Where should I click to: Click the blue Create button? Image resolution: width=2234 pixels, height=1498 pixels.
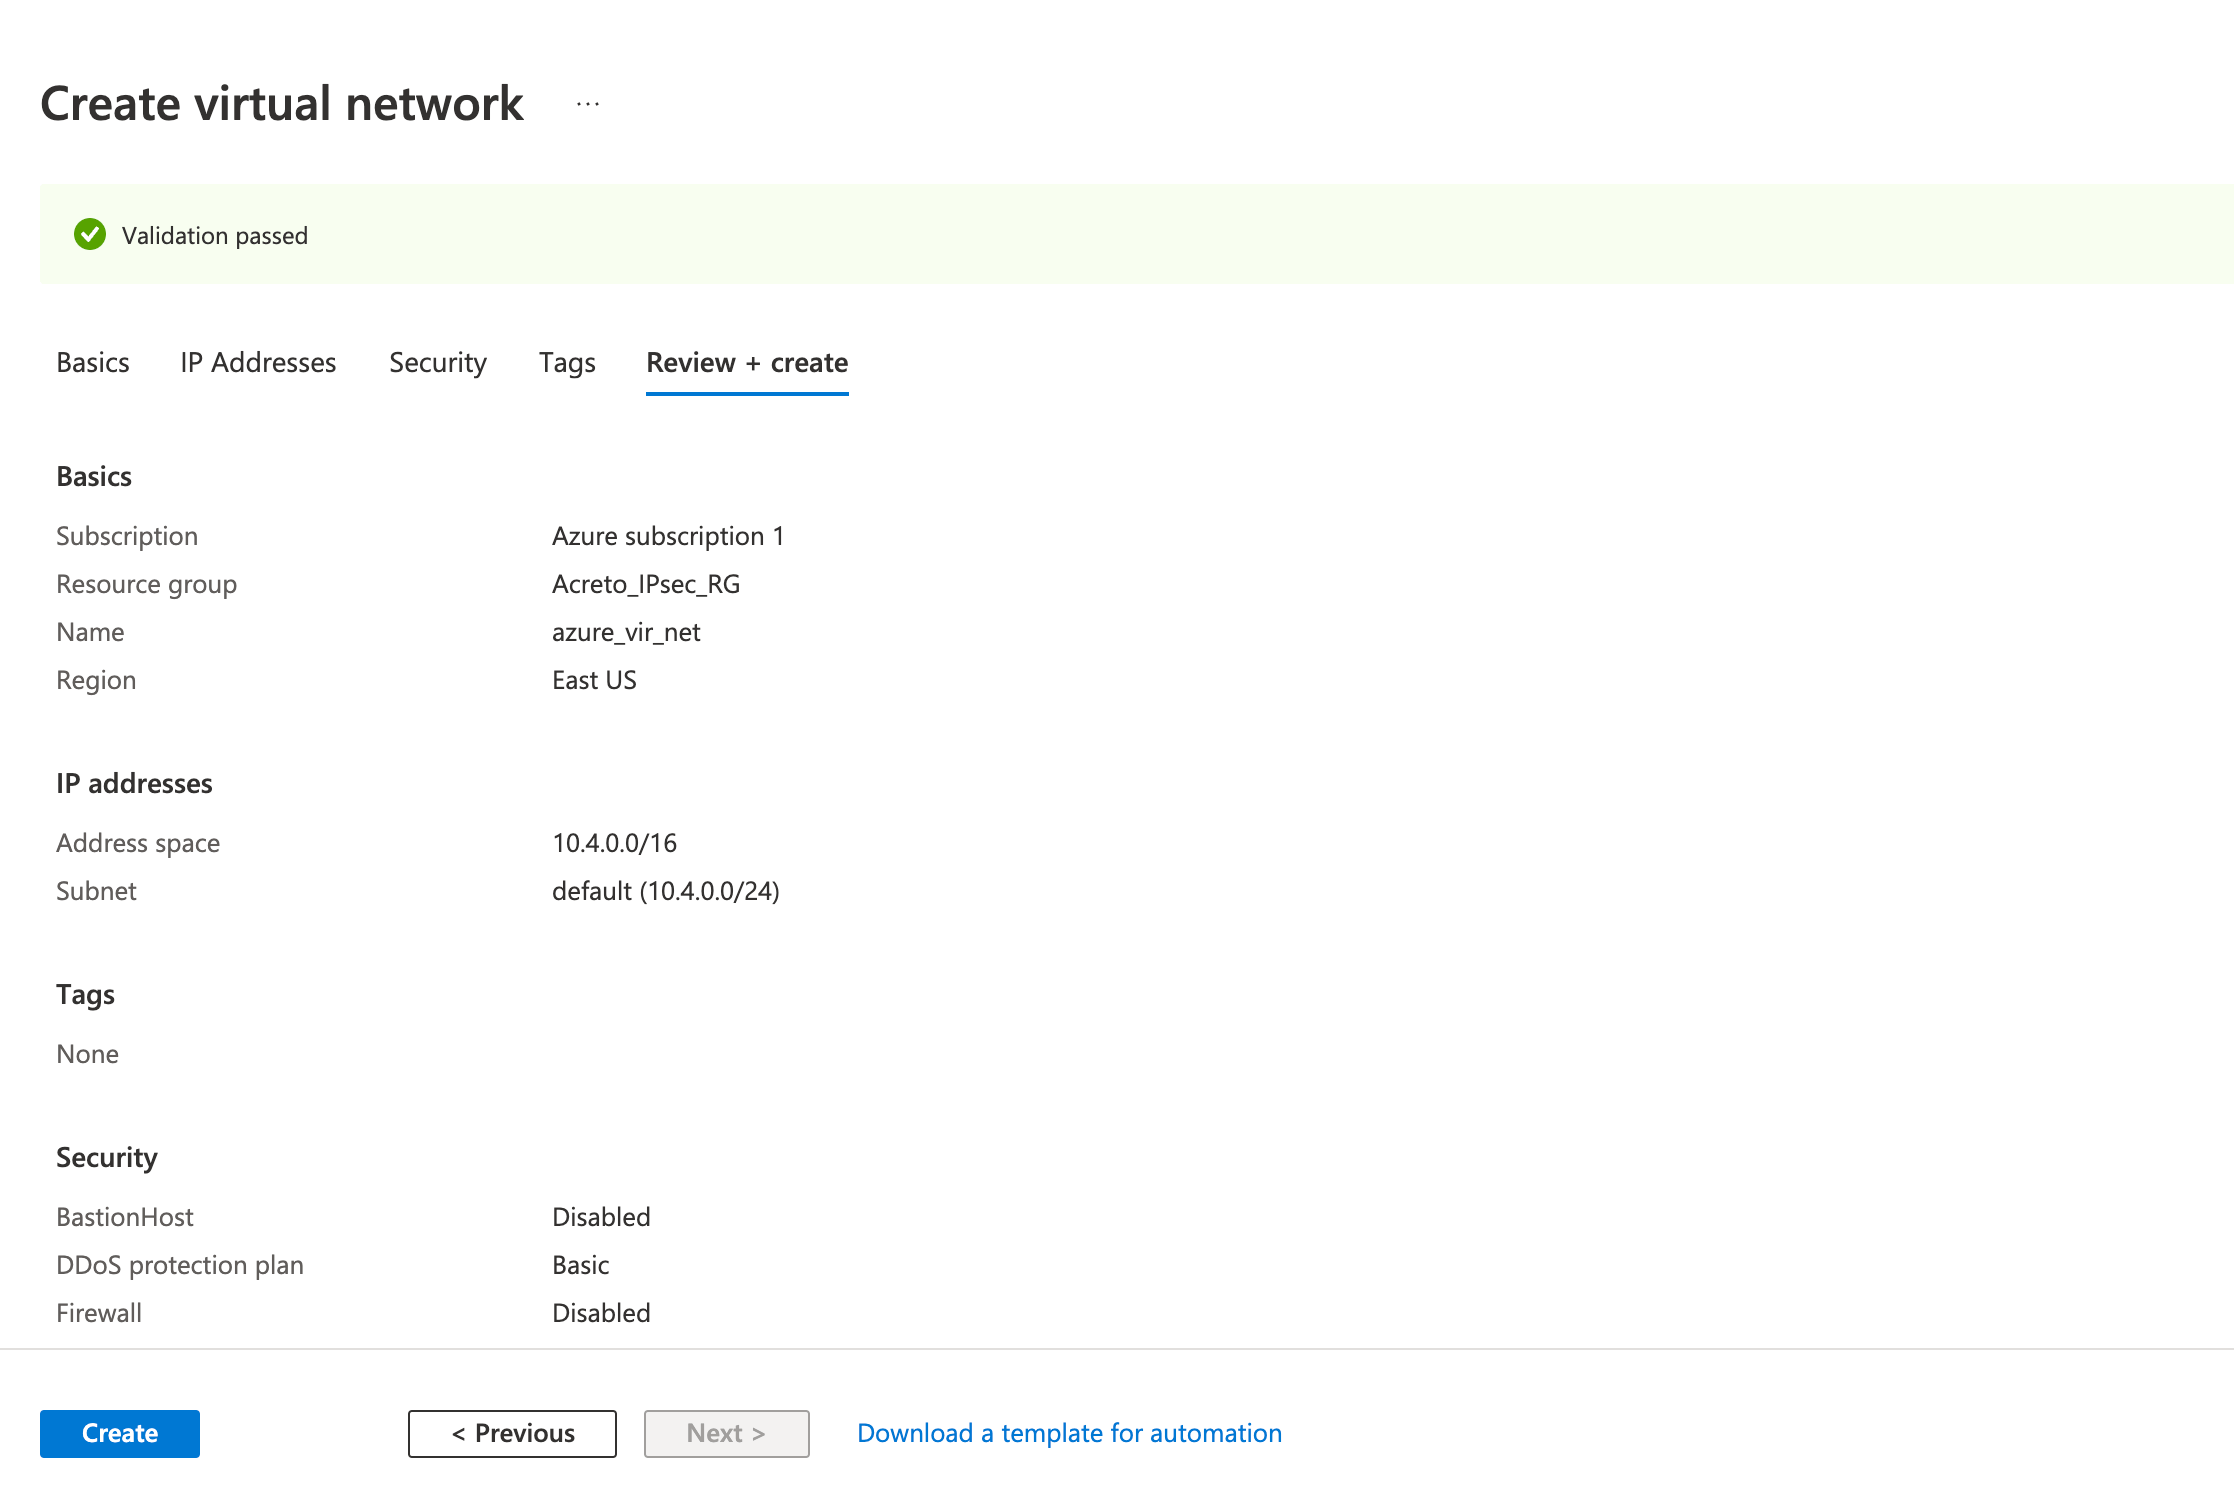click(120, 1433)
